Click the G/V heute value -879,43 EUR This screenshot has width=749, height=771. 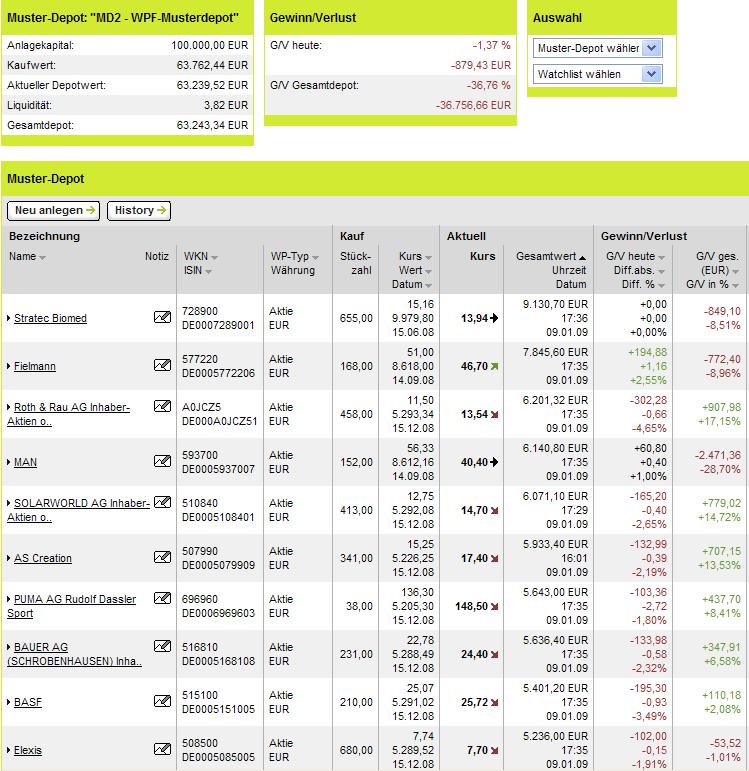pos(480,65)
